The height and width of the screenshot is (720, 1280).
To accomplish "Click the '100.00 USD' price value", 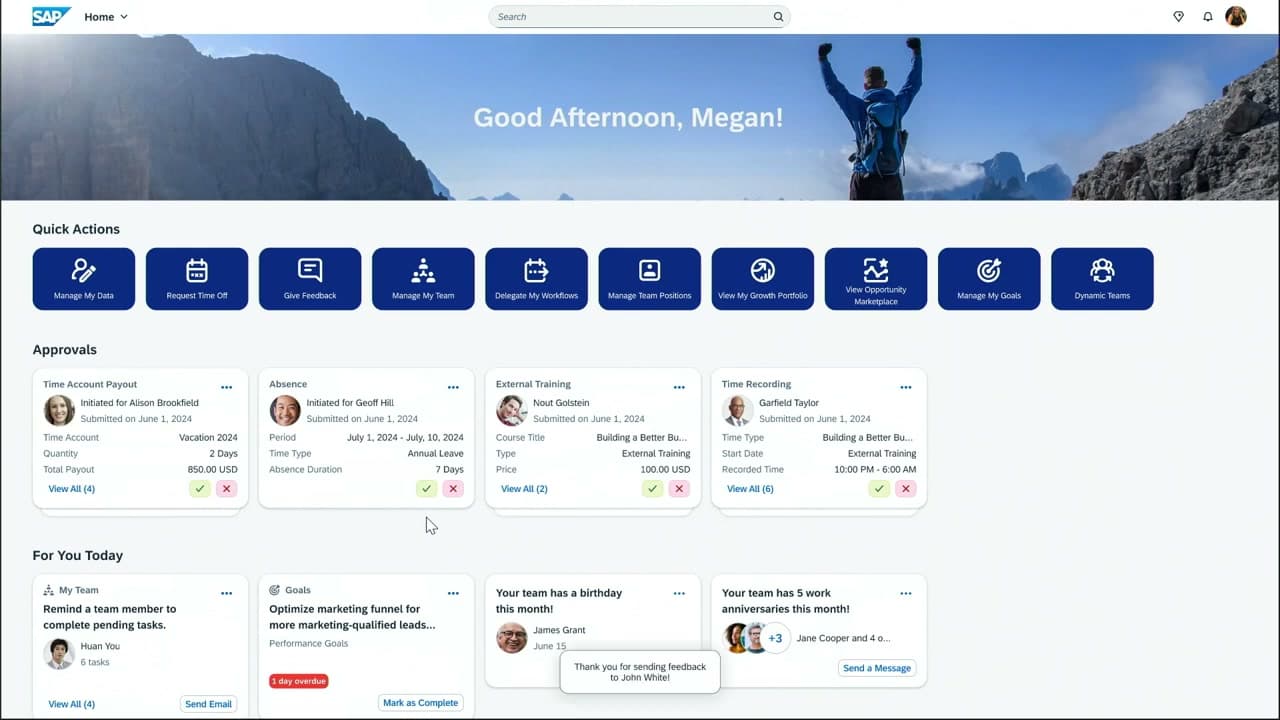I will click(x=666, y=470).
